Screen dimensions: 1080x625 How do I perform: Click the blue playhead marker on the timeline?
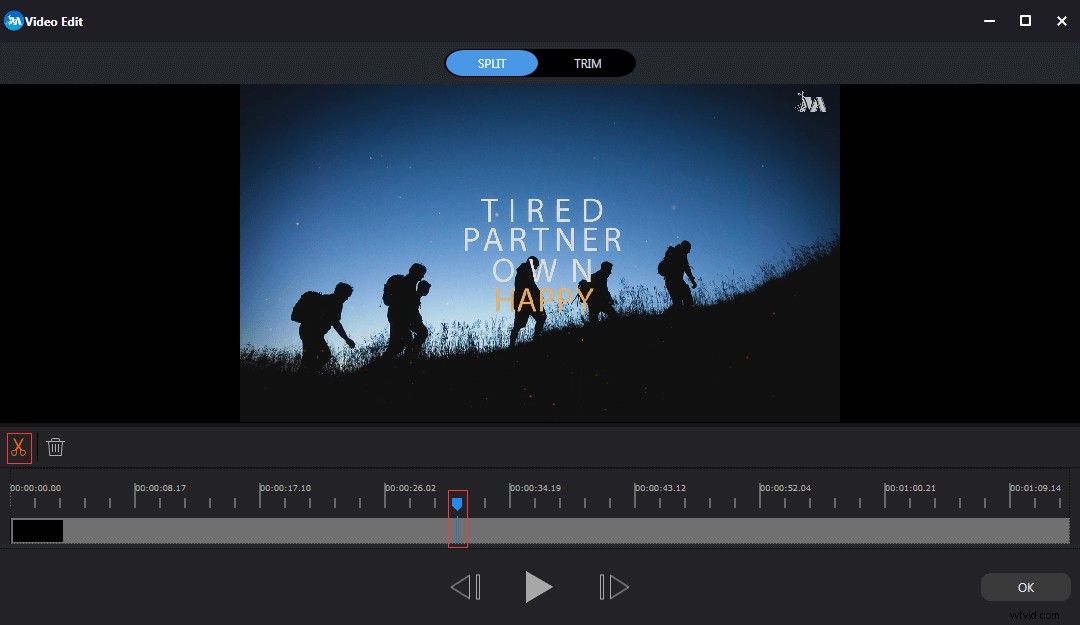(457, 504)
